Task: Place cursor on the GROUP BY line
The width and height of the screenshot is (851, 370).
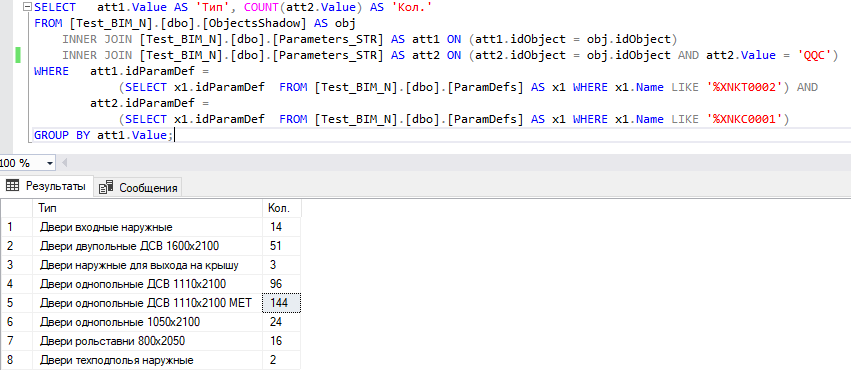Action: tap(104, 135)
